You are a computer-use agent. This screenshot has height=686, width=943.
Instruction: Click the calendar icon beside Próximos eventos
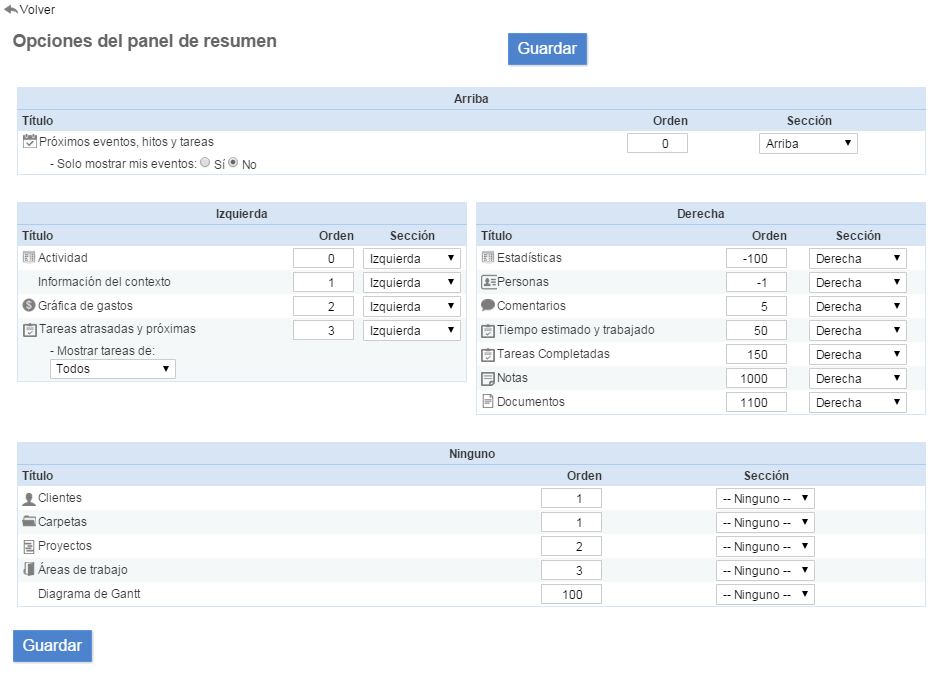click(29, 142)
